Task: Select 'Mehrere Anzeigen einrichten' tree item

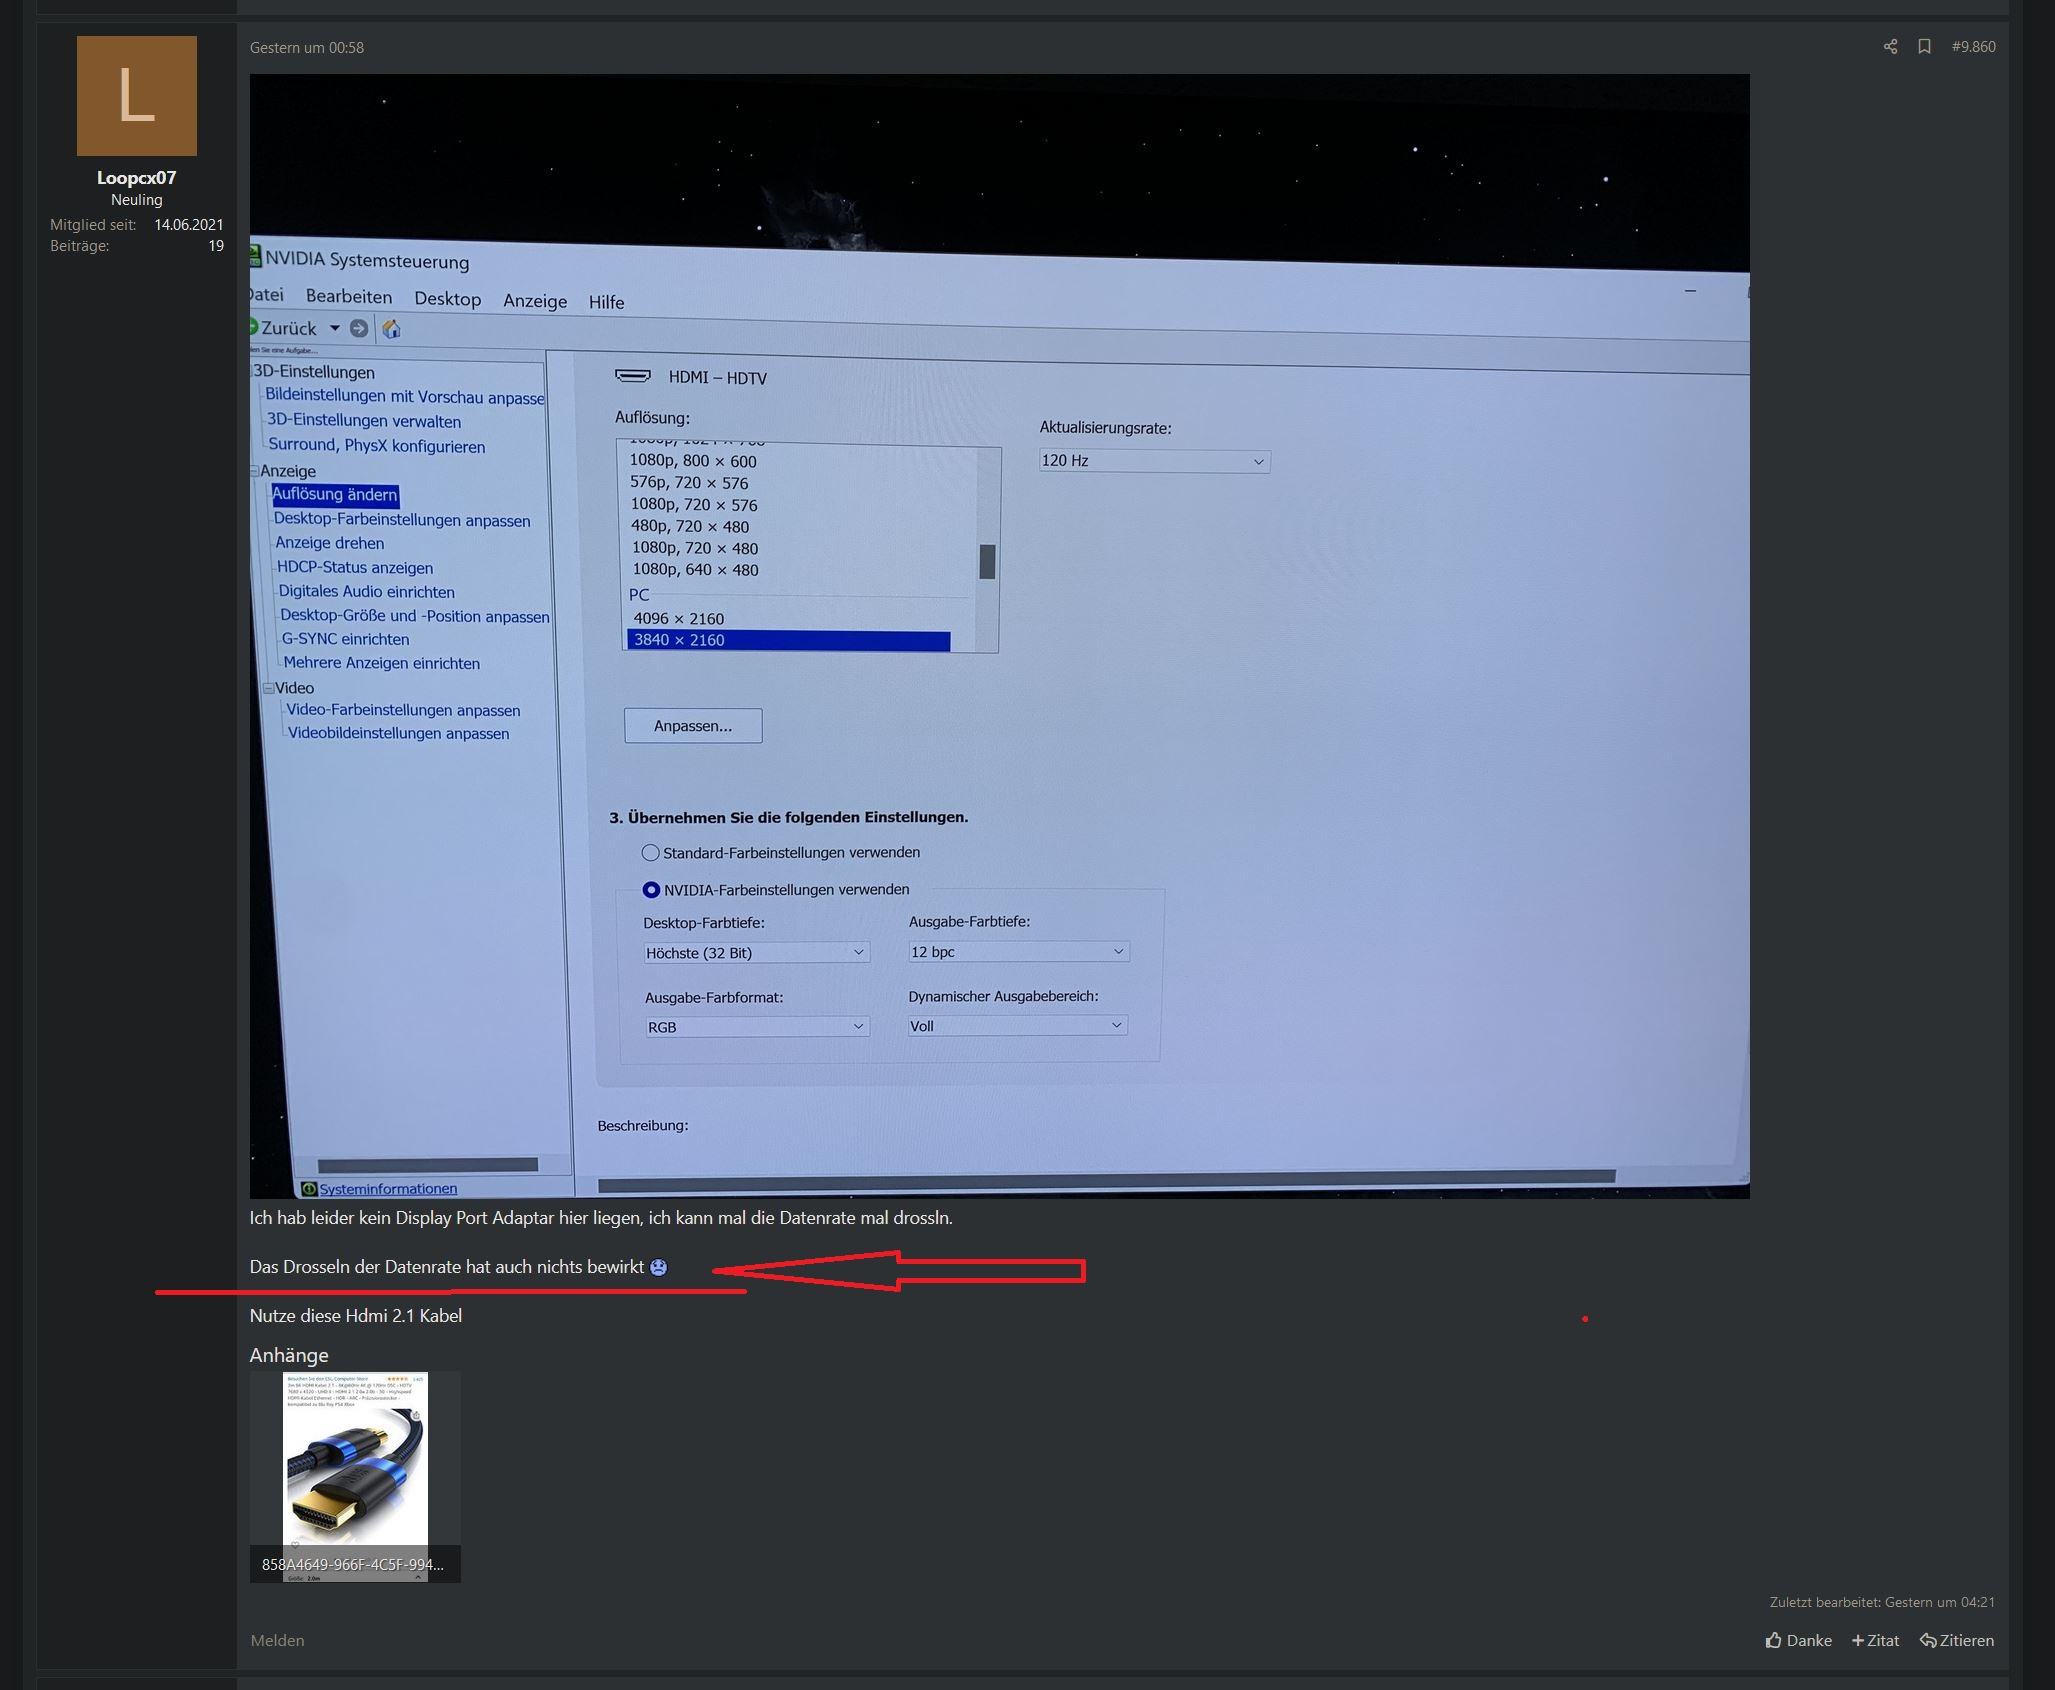Action: tap(382, 663)
